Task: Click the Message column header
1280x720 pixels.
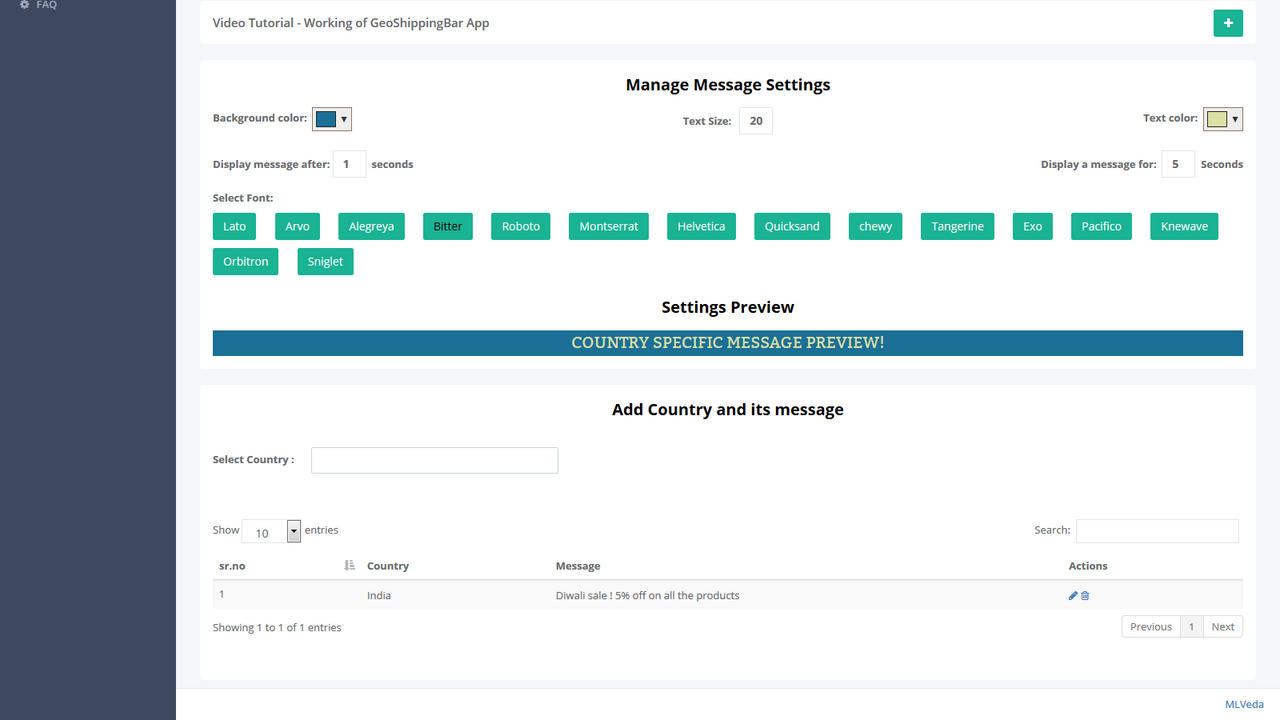Action: click(x=578, y=566)
